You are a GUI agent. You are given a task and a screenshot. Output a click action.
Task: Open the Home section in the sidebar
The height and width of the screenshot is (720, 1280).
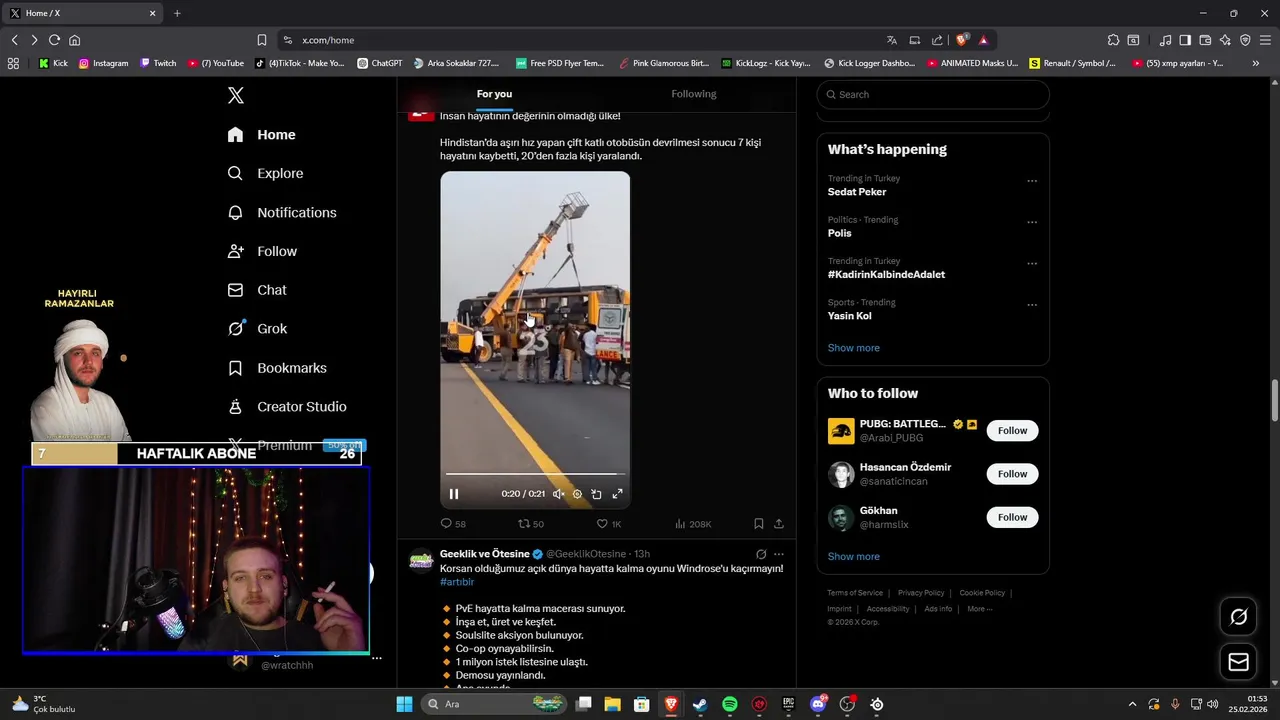261,135
